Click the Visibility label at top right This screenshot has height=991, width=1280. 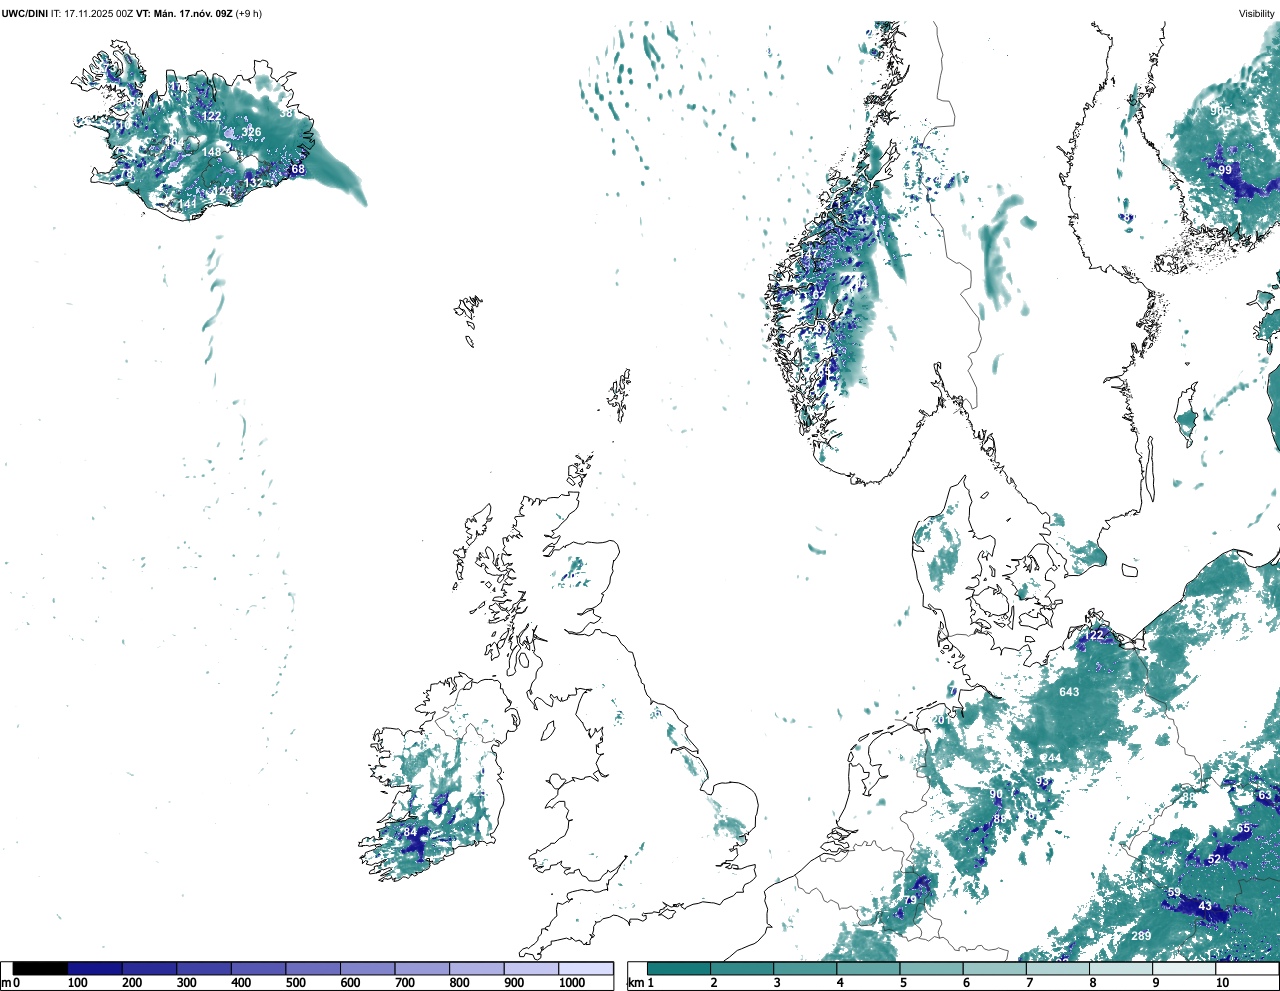(1257, 13)
